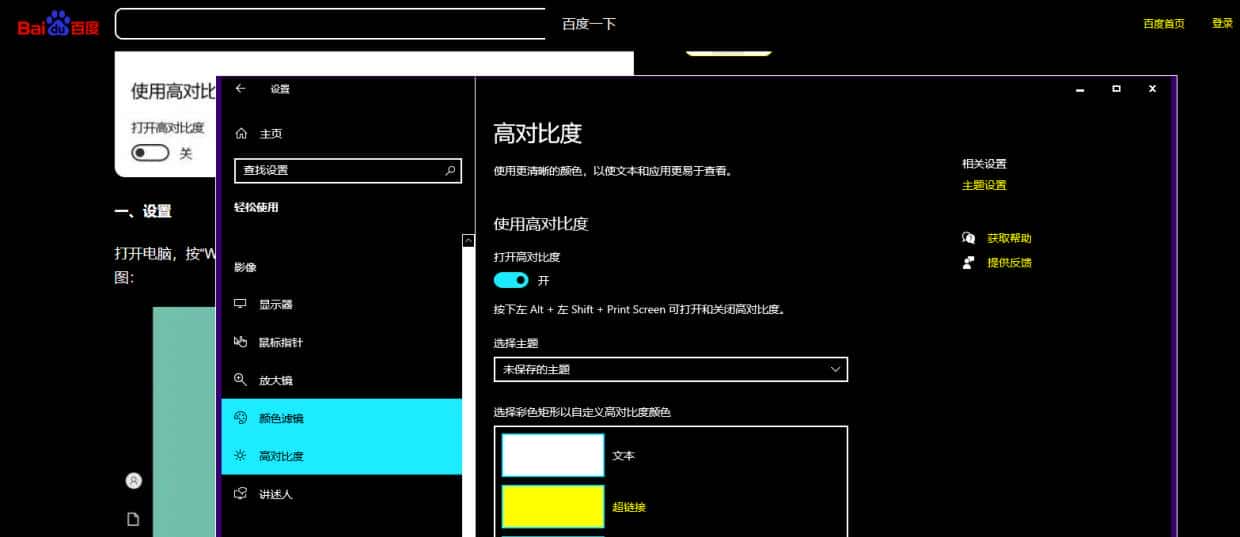The image size is (1240, 537).
Task: Minimize the Settings window
Action: [x=1080, y=89]
